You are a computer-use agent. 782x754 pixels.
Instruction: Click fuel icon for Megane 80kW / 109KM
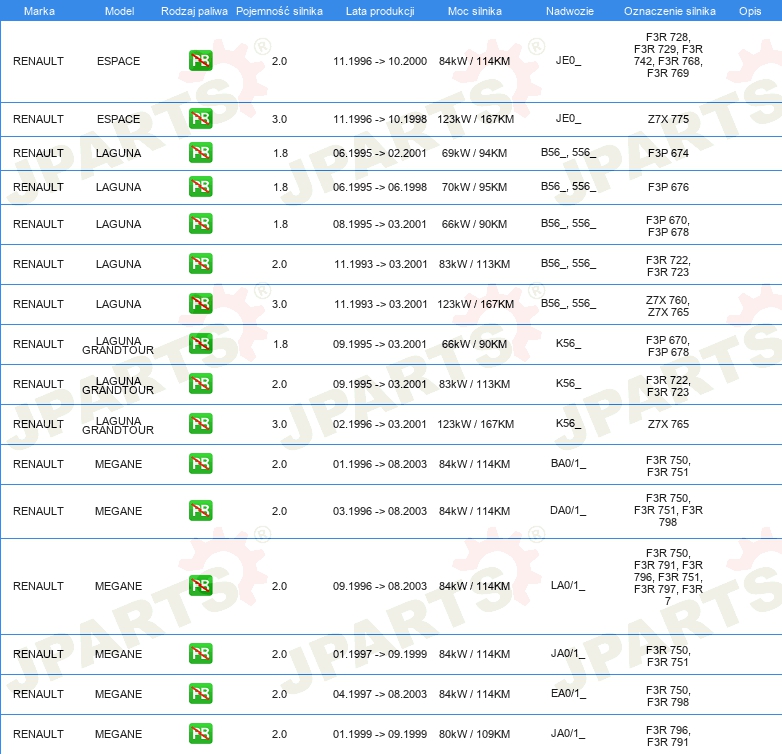click(x=200, y=734)
